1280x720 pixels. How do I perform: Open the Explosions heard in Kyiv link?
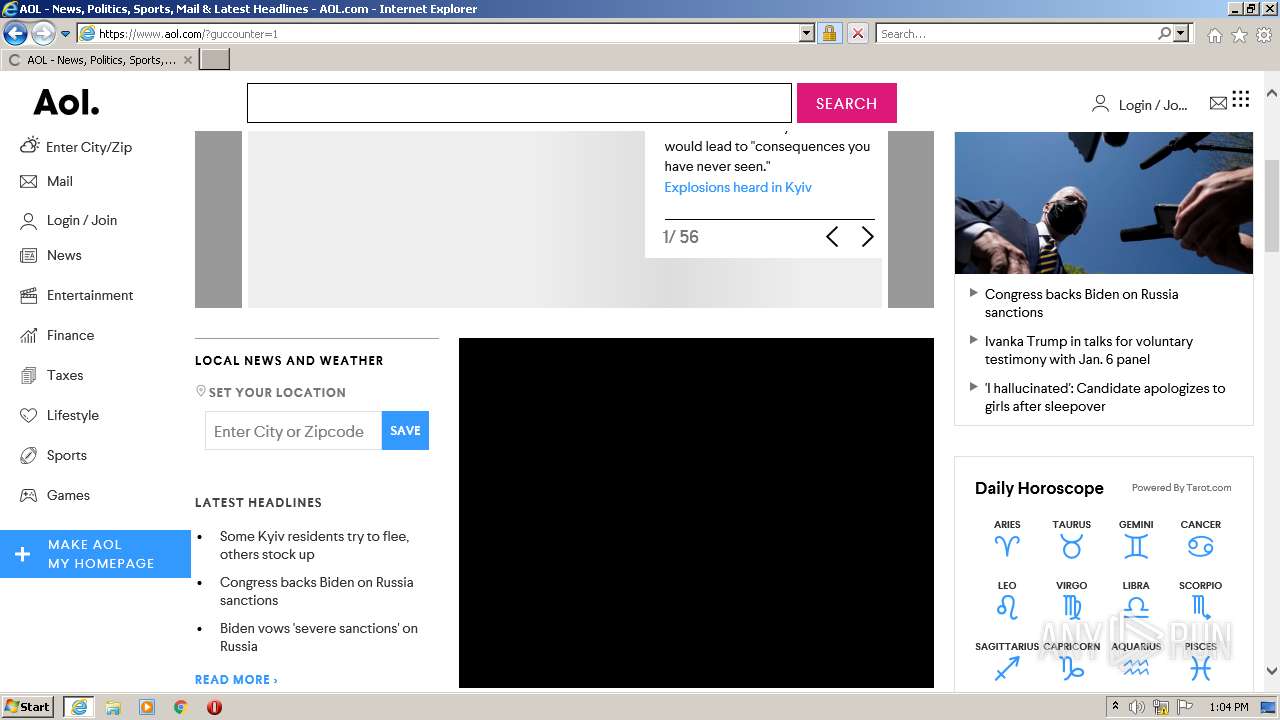point(738,187)
